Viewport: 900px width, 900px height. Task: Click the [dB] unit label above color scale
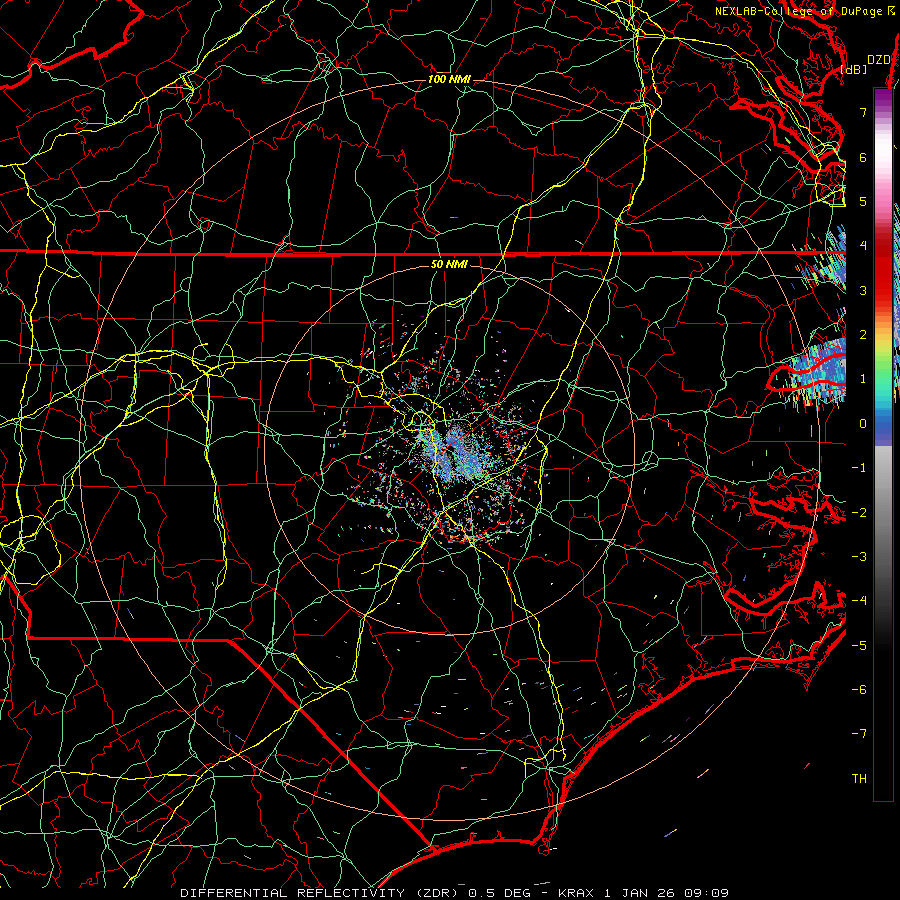coord(854,69)
